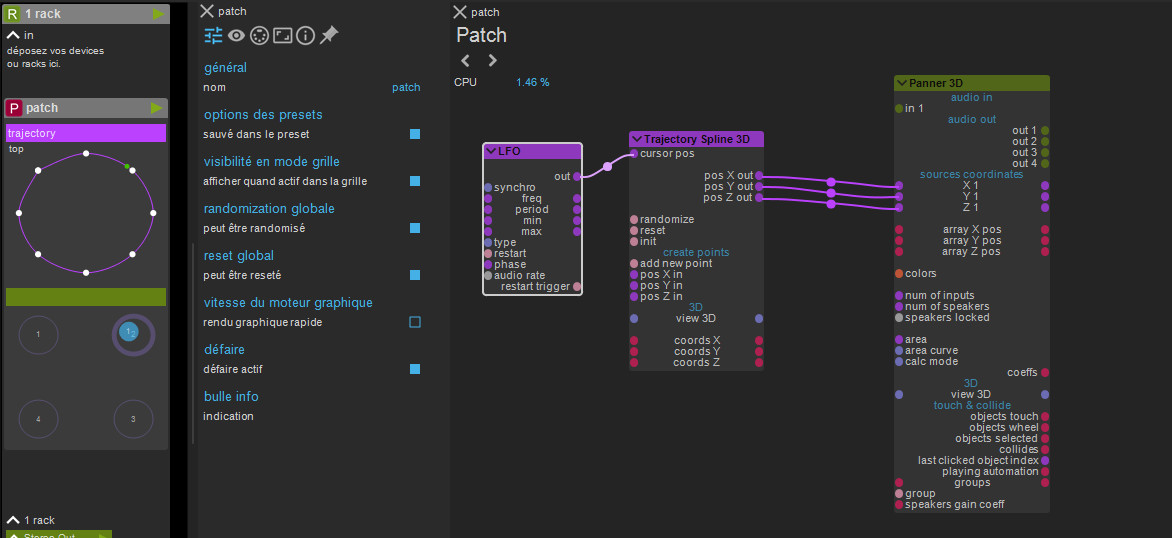
Task: Collapse the LFO module chevron
Action: [x=491, y=152]
